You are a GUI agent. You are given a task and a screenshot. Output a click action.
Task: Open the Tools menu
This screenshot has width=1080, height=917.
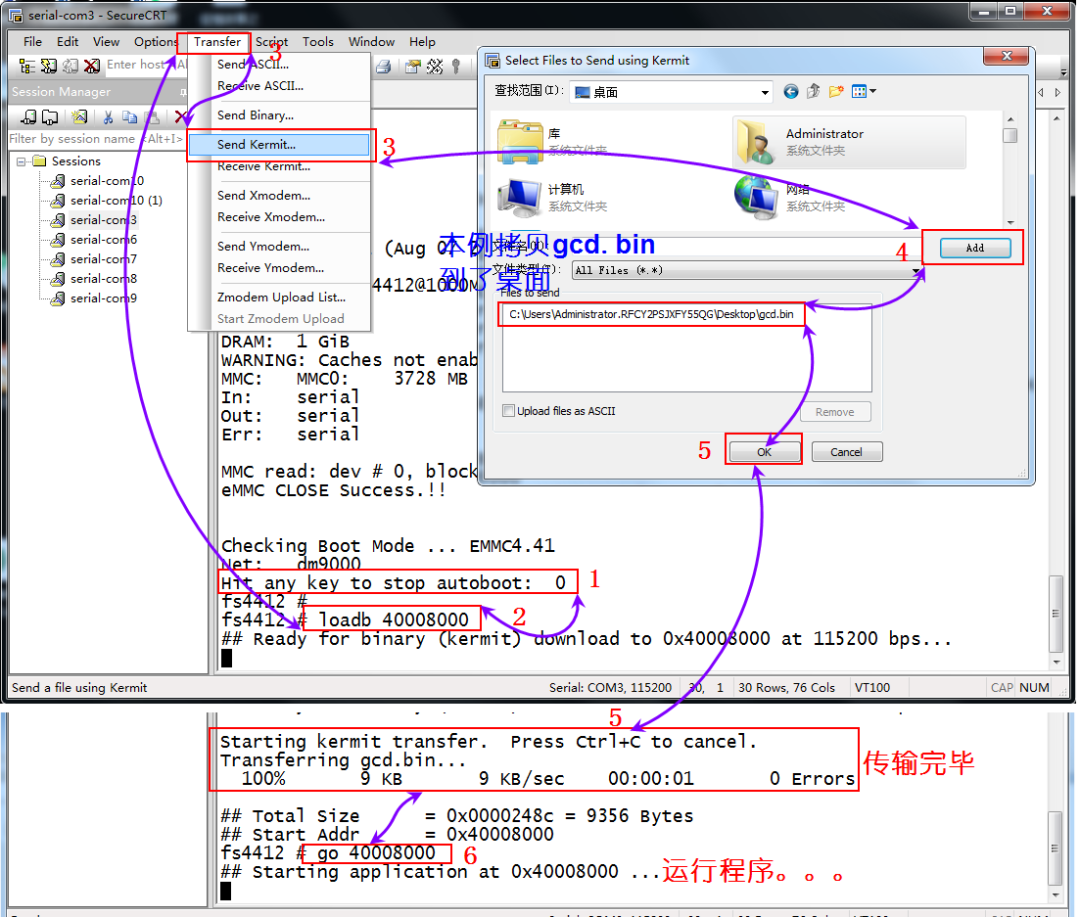click(318, 42)
